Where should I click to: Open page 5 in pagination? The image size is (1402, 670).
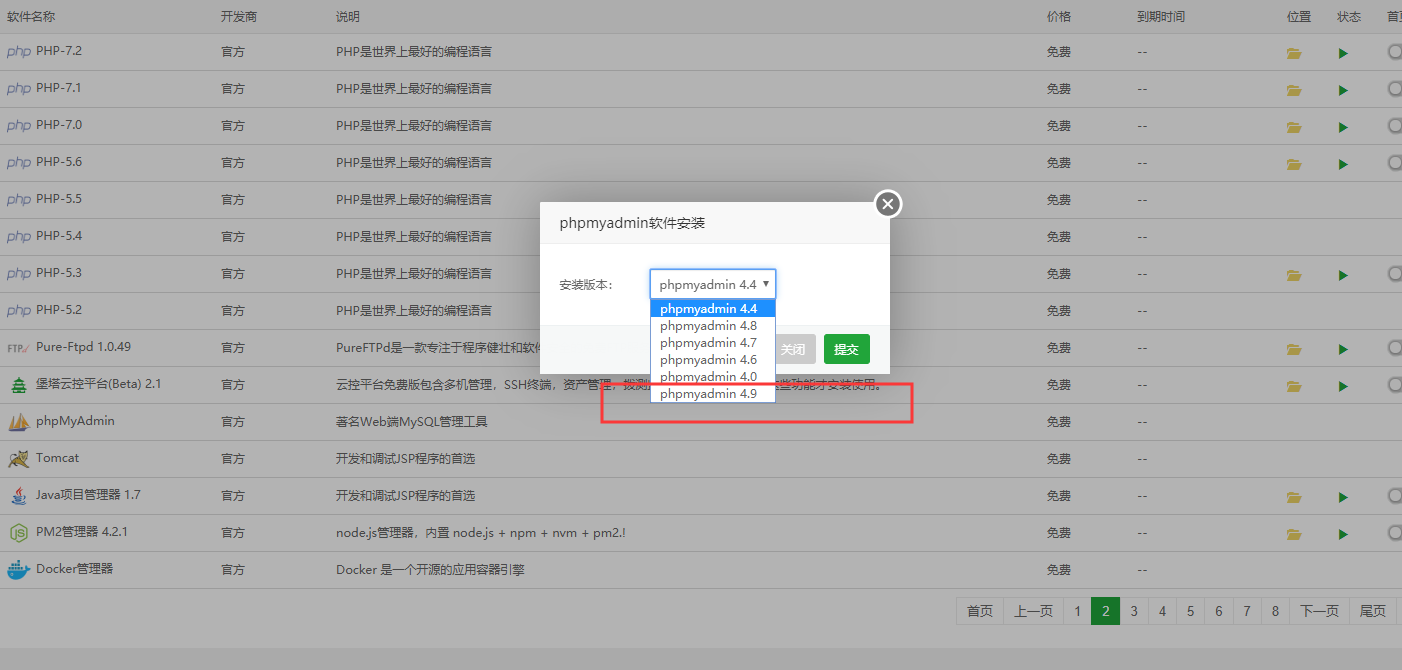tap(1191, 611)
